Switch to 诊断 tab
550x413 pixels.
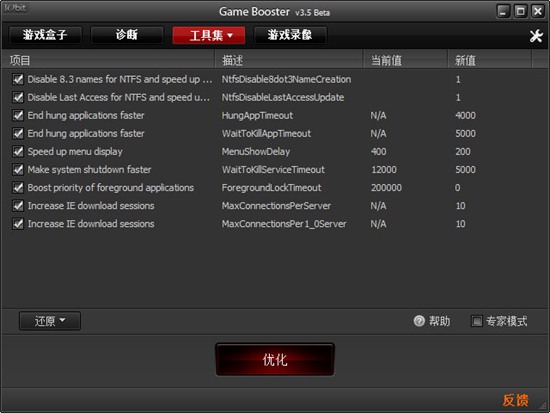[127, 35]
